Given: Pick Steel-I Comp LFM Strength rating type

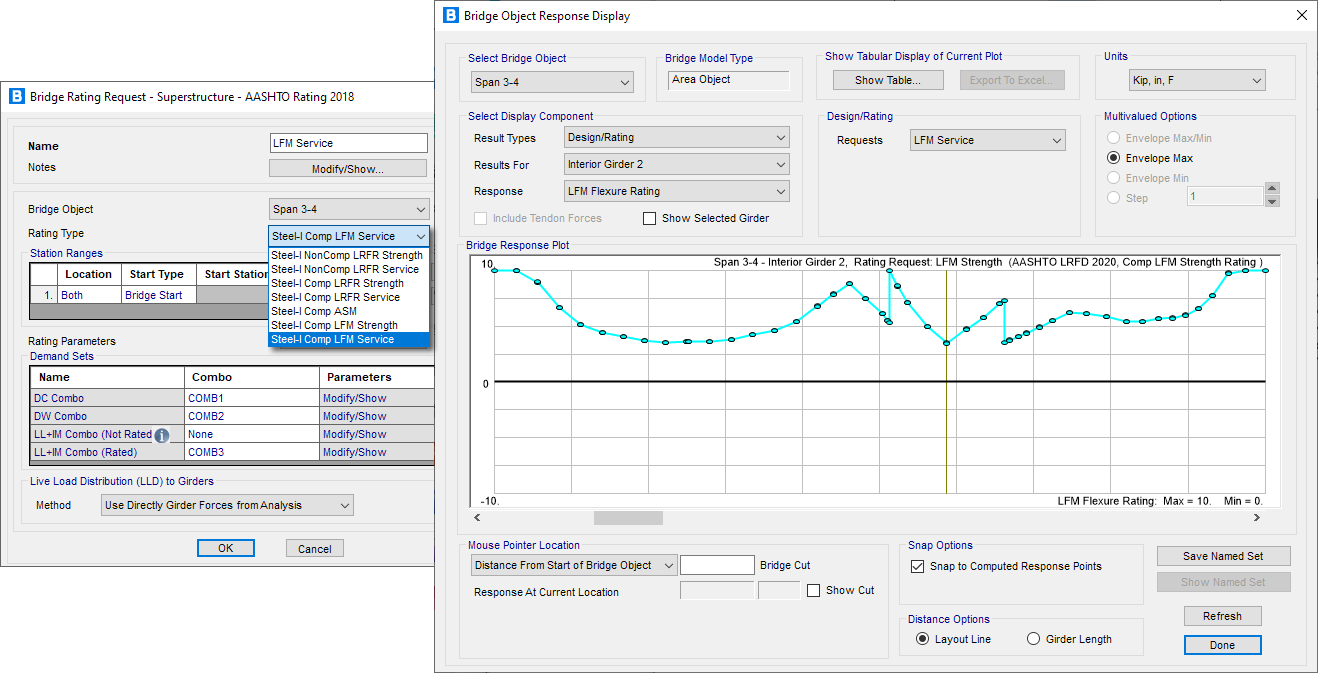Looking at the screenshot, I should coord(347,325).
